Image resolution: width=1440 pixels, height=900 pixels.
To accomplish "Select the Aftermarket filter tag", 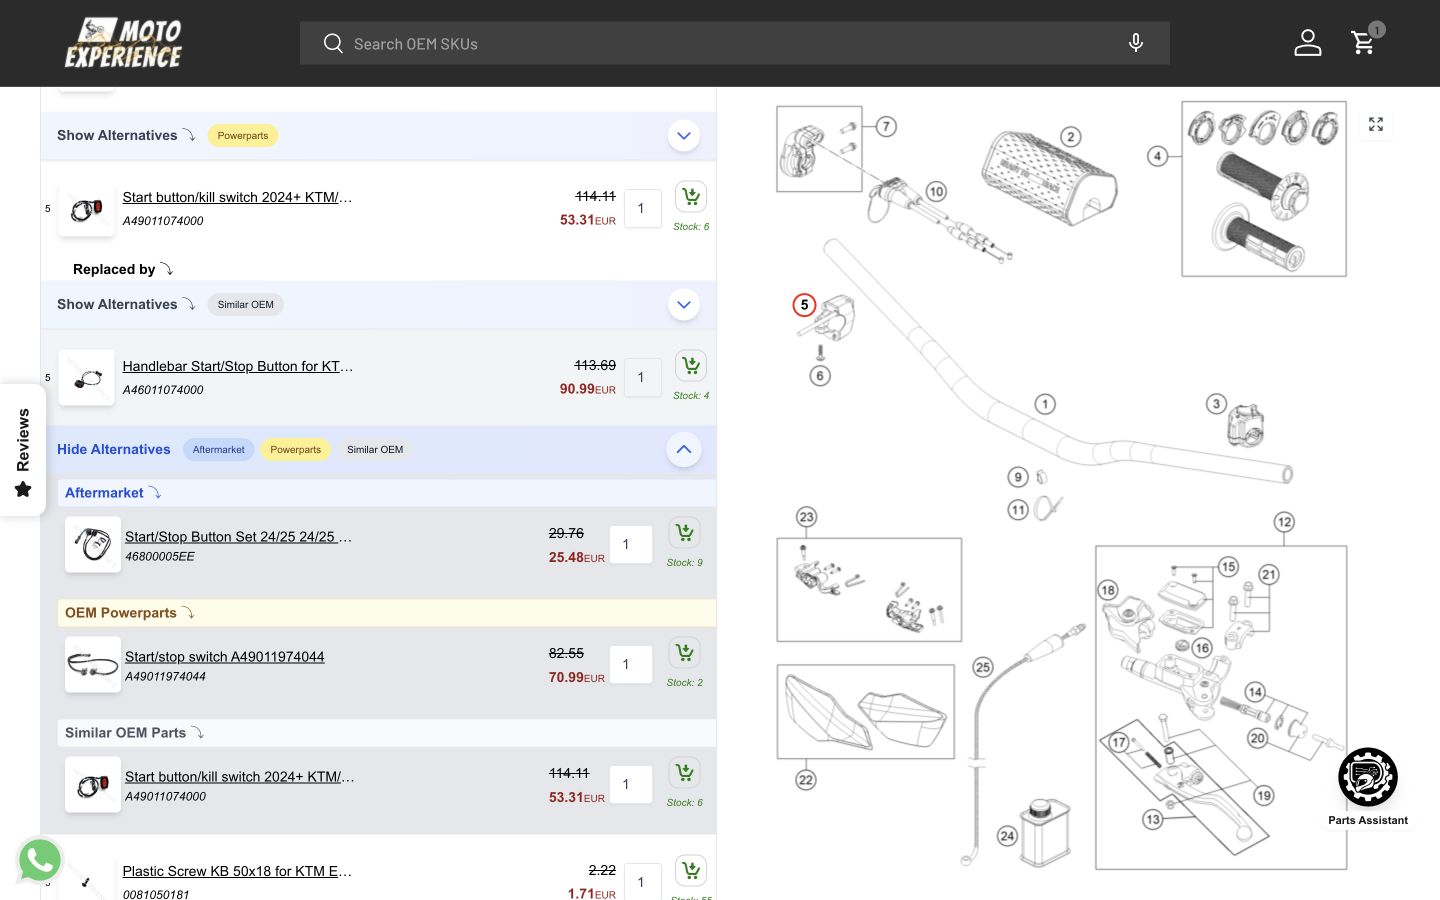I will (x=218, y=450).
